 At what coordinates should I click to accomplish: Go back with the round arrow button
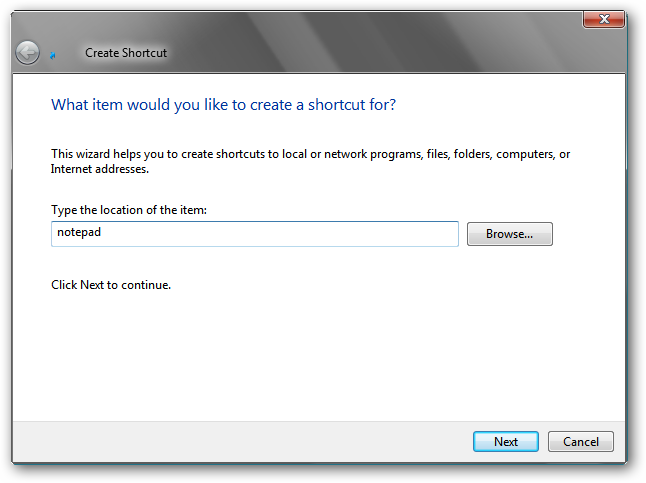28,53
